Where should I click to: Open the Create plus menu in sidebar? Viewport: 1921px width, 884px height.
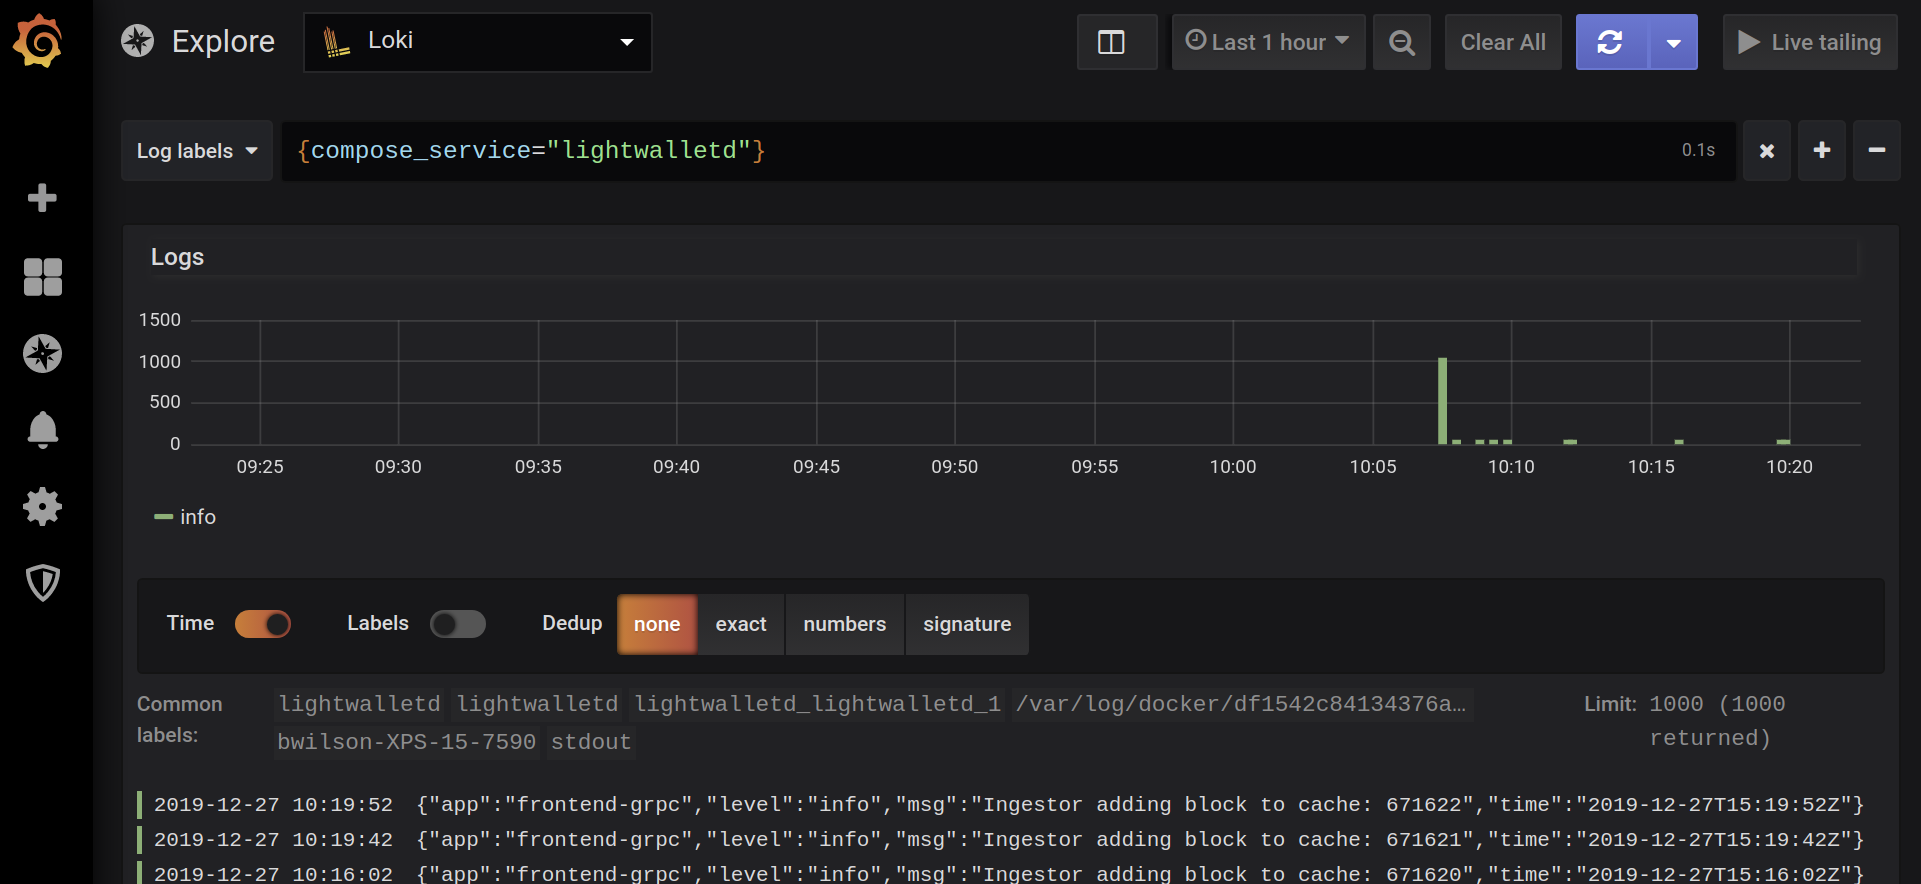(x=42, y=198)
